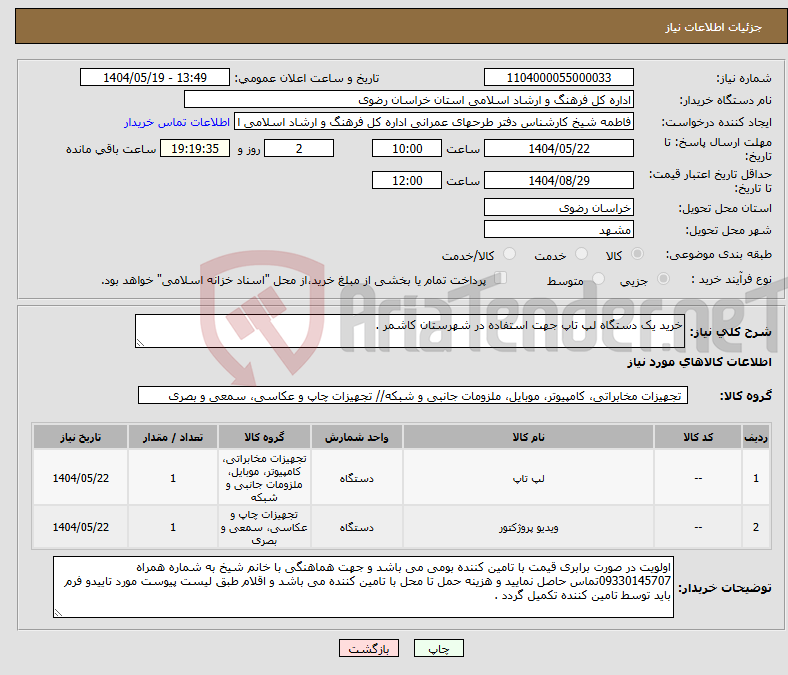Click the description textarea resize handle
The height and width of the screenshot is (675, 788).
(140, 343)
